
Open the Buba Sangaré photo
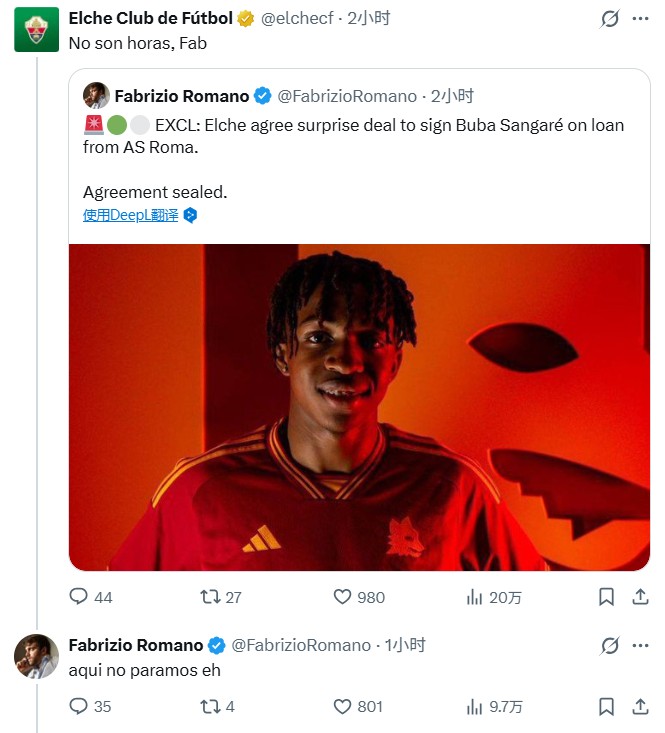(359, 407)
